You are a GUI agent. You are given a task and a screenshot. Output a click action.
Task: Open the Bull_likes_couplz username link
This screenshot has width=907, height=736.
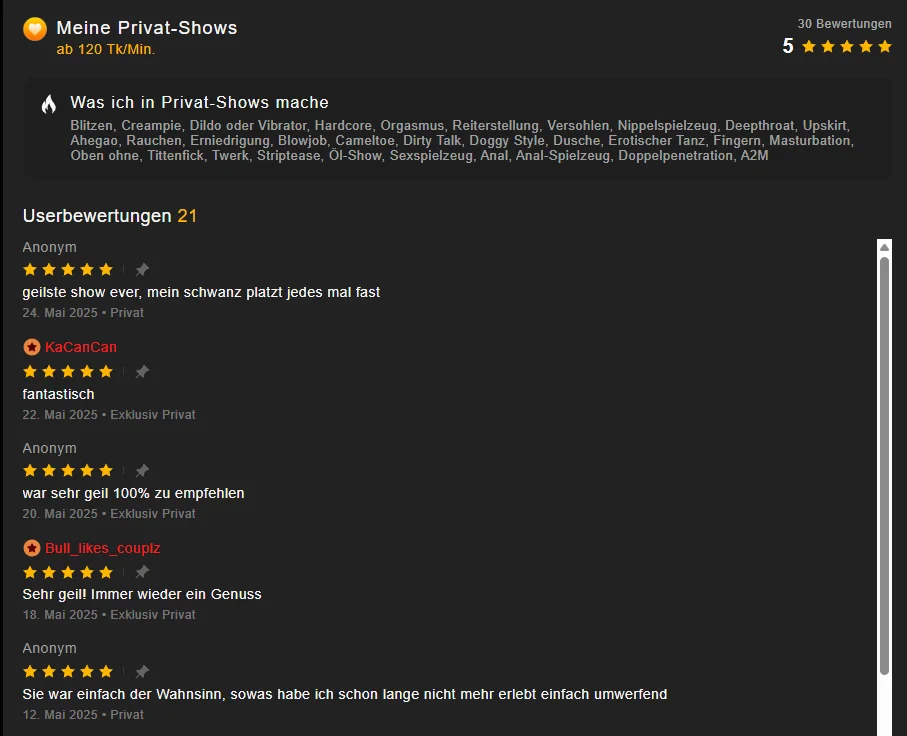click(x=103, y=548)
